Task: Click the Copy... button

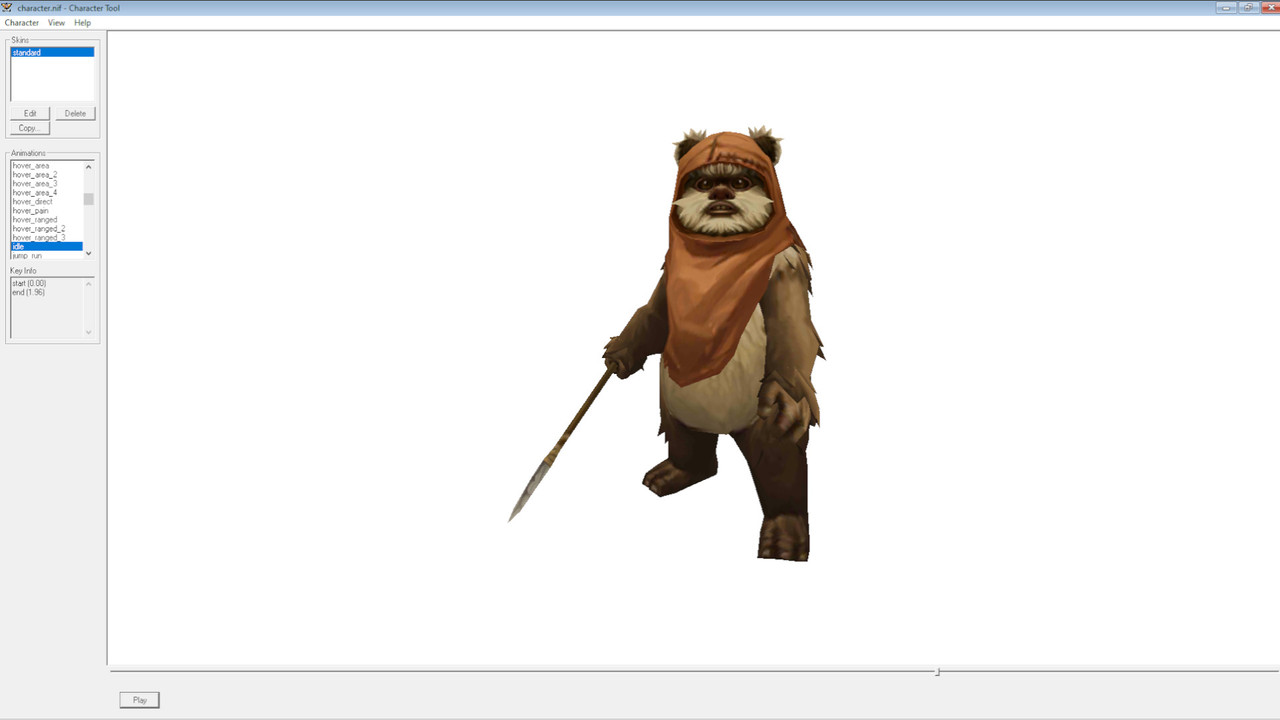Action: [x=30, y=128]
